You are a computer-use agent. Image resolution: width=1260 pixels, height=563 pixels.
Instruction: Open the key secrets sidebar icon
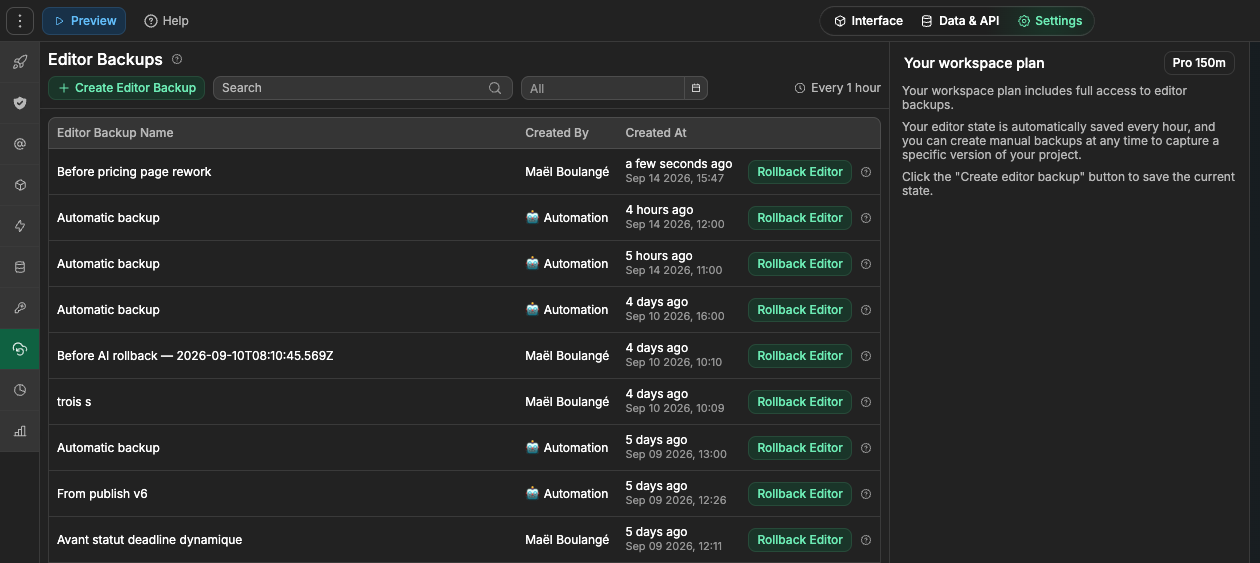(20, 308)
